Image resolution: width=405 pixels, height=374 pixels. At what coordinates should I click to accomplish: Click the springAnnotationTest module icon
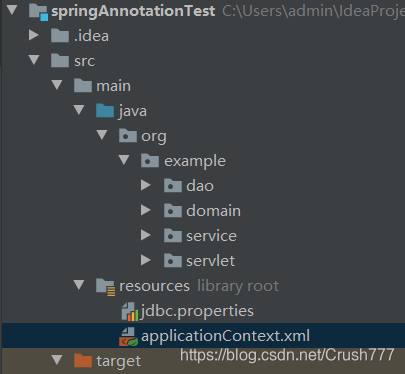pos(38,12)
